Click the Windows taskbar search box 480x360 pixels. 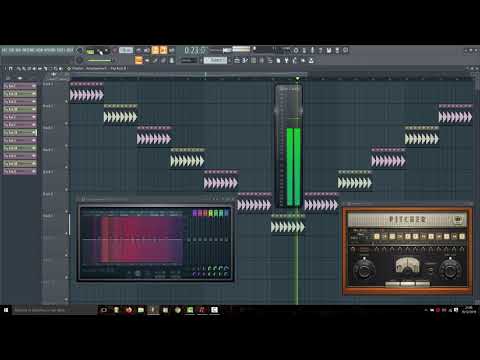click(55, 310)
